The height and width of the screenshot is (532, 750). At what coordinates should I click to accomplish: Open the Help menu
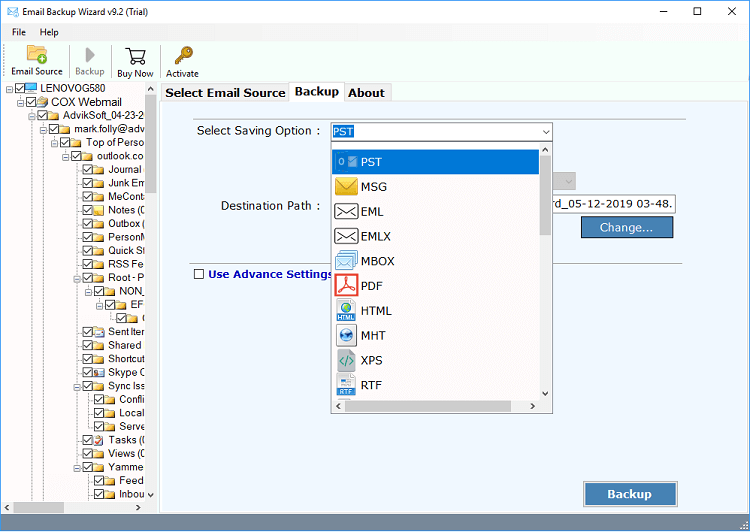(49, 32)
